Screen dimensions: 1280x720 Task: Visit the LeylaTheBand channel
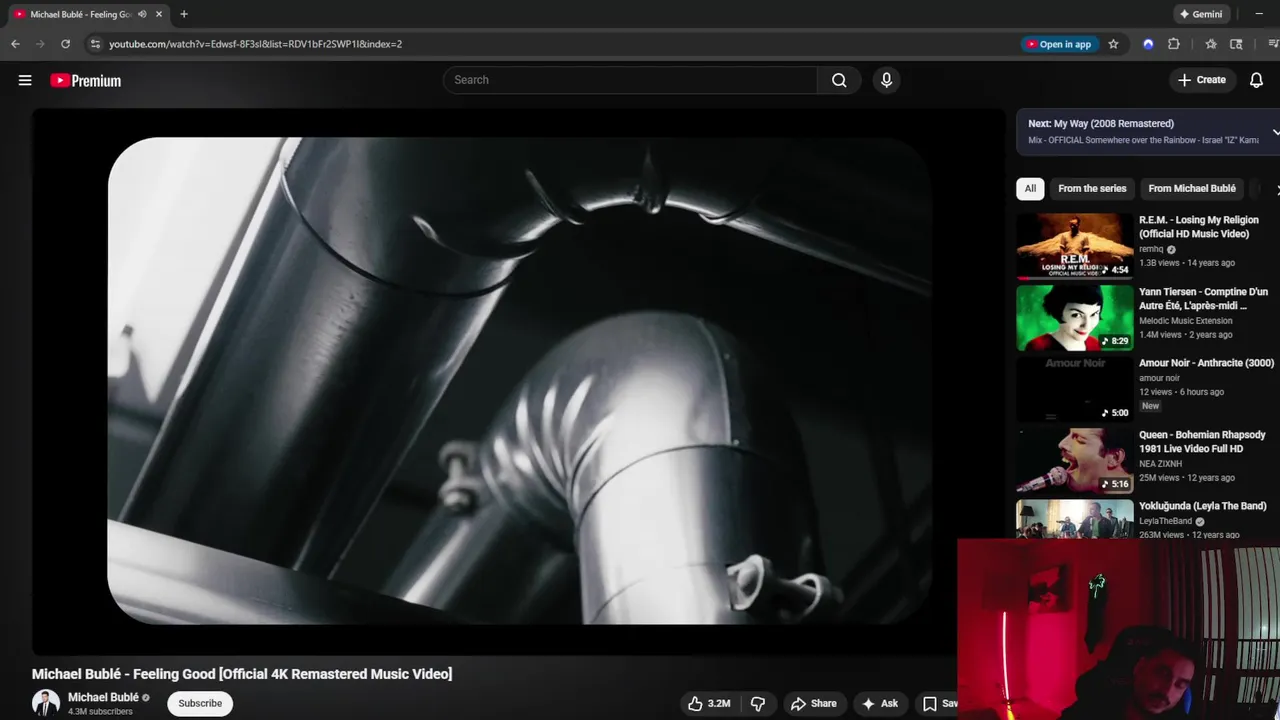click(x=1165, y=521)
